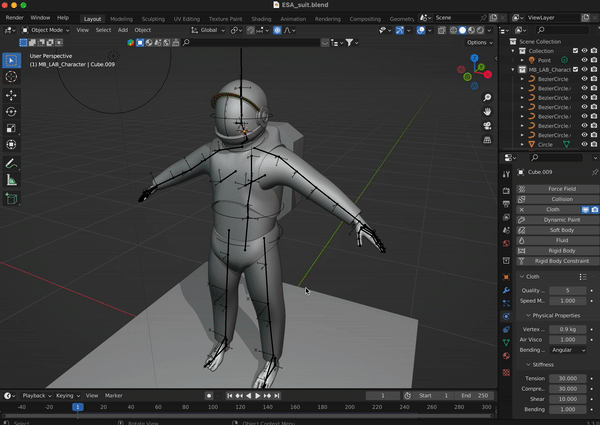
Task: Open the Render menu
Action: 15,18
